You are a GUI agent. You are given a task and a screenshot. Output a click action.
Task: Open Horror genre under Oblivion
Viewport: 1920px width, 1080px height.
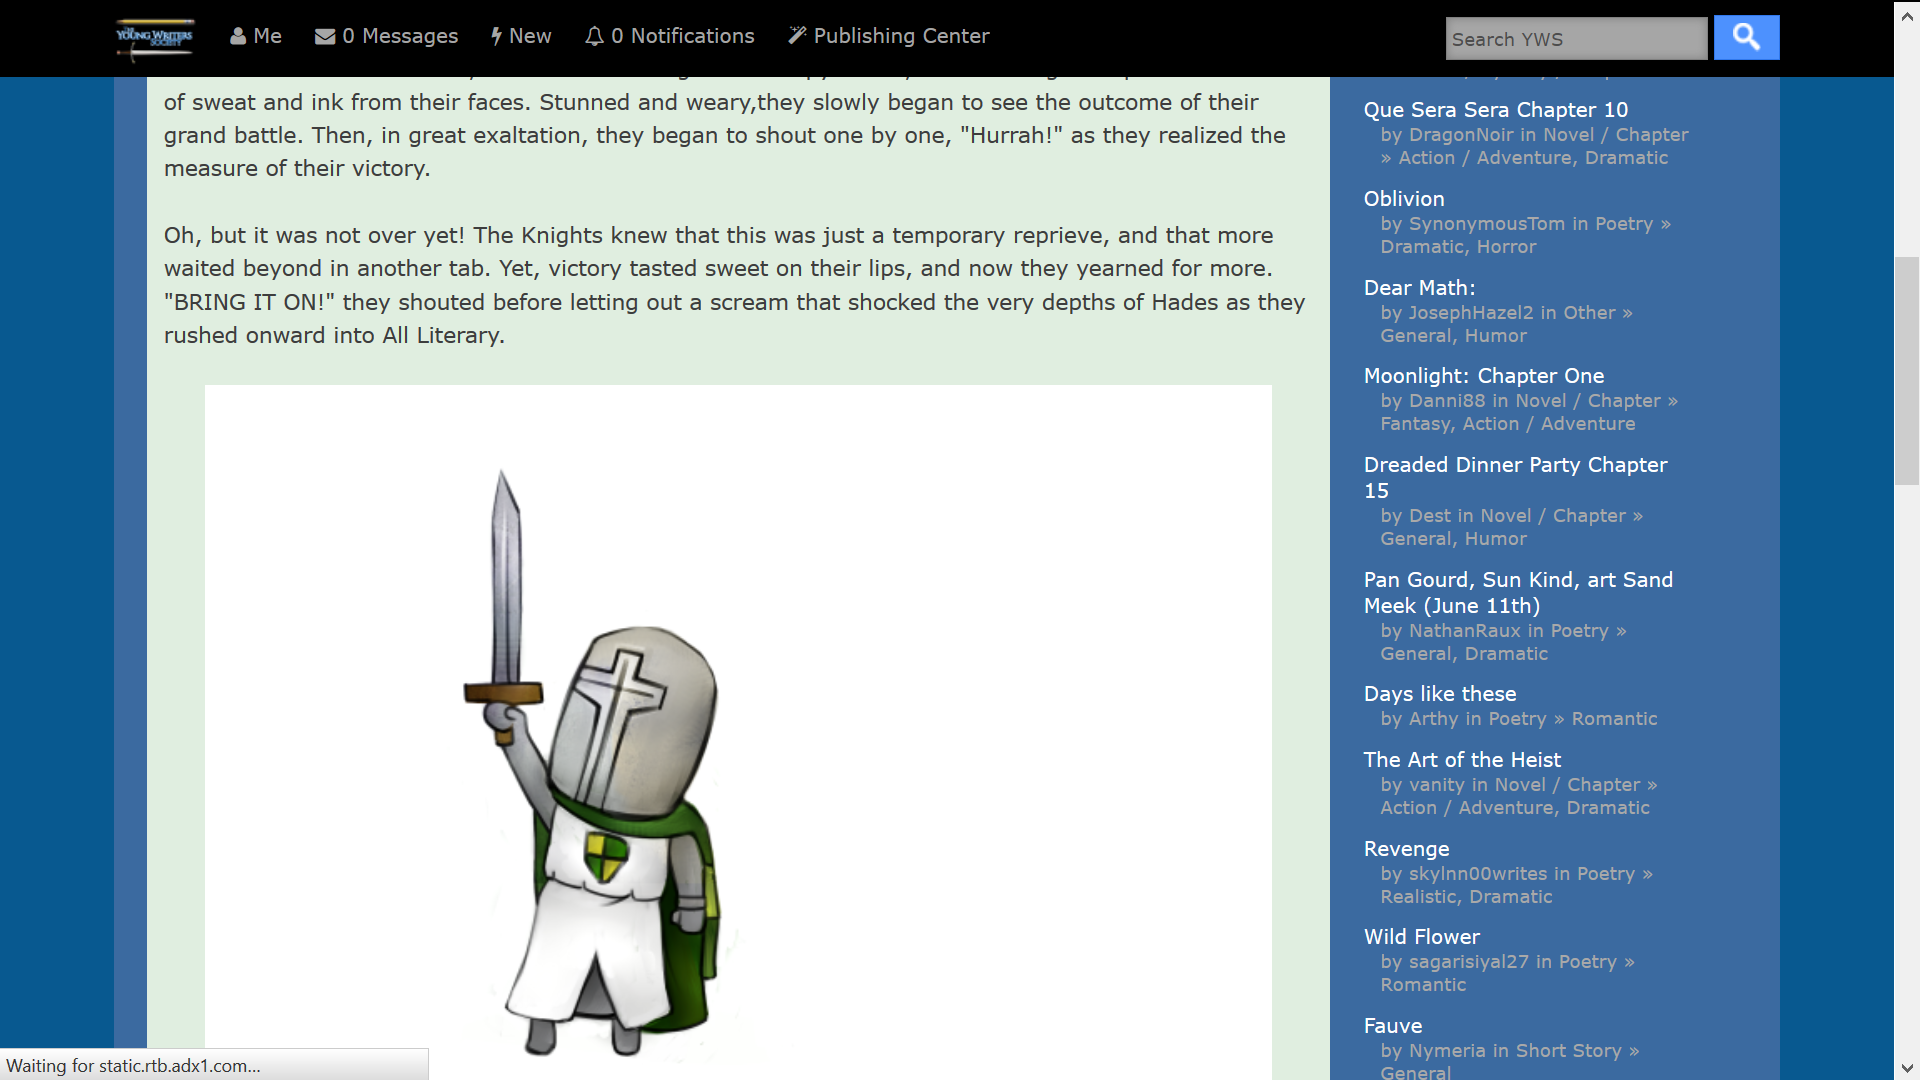pos(1505,247)
